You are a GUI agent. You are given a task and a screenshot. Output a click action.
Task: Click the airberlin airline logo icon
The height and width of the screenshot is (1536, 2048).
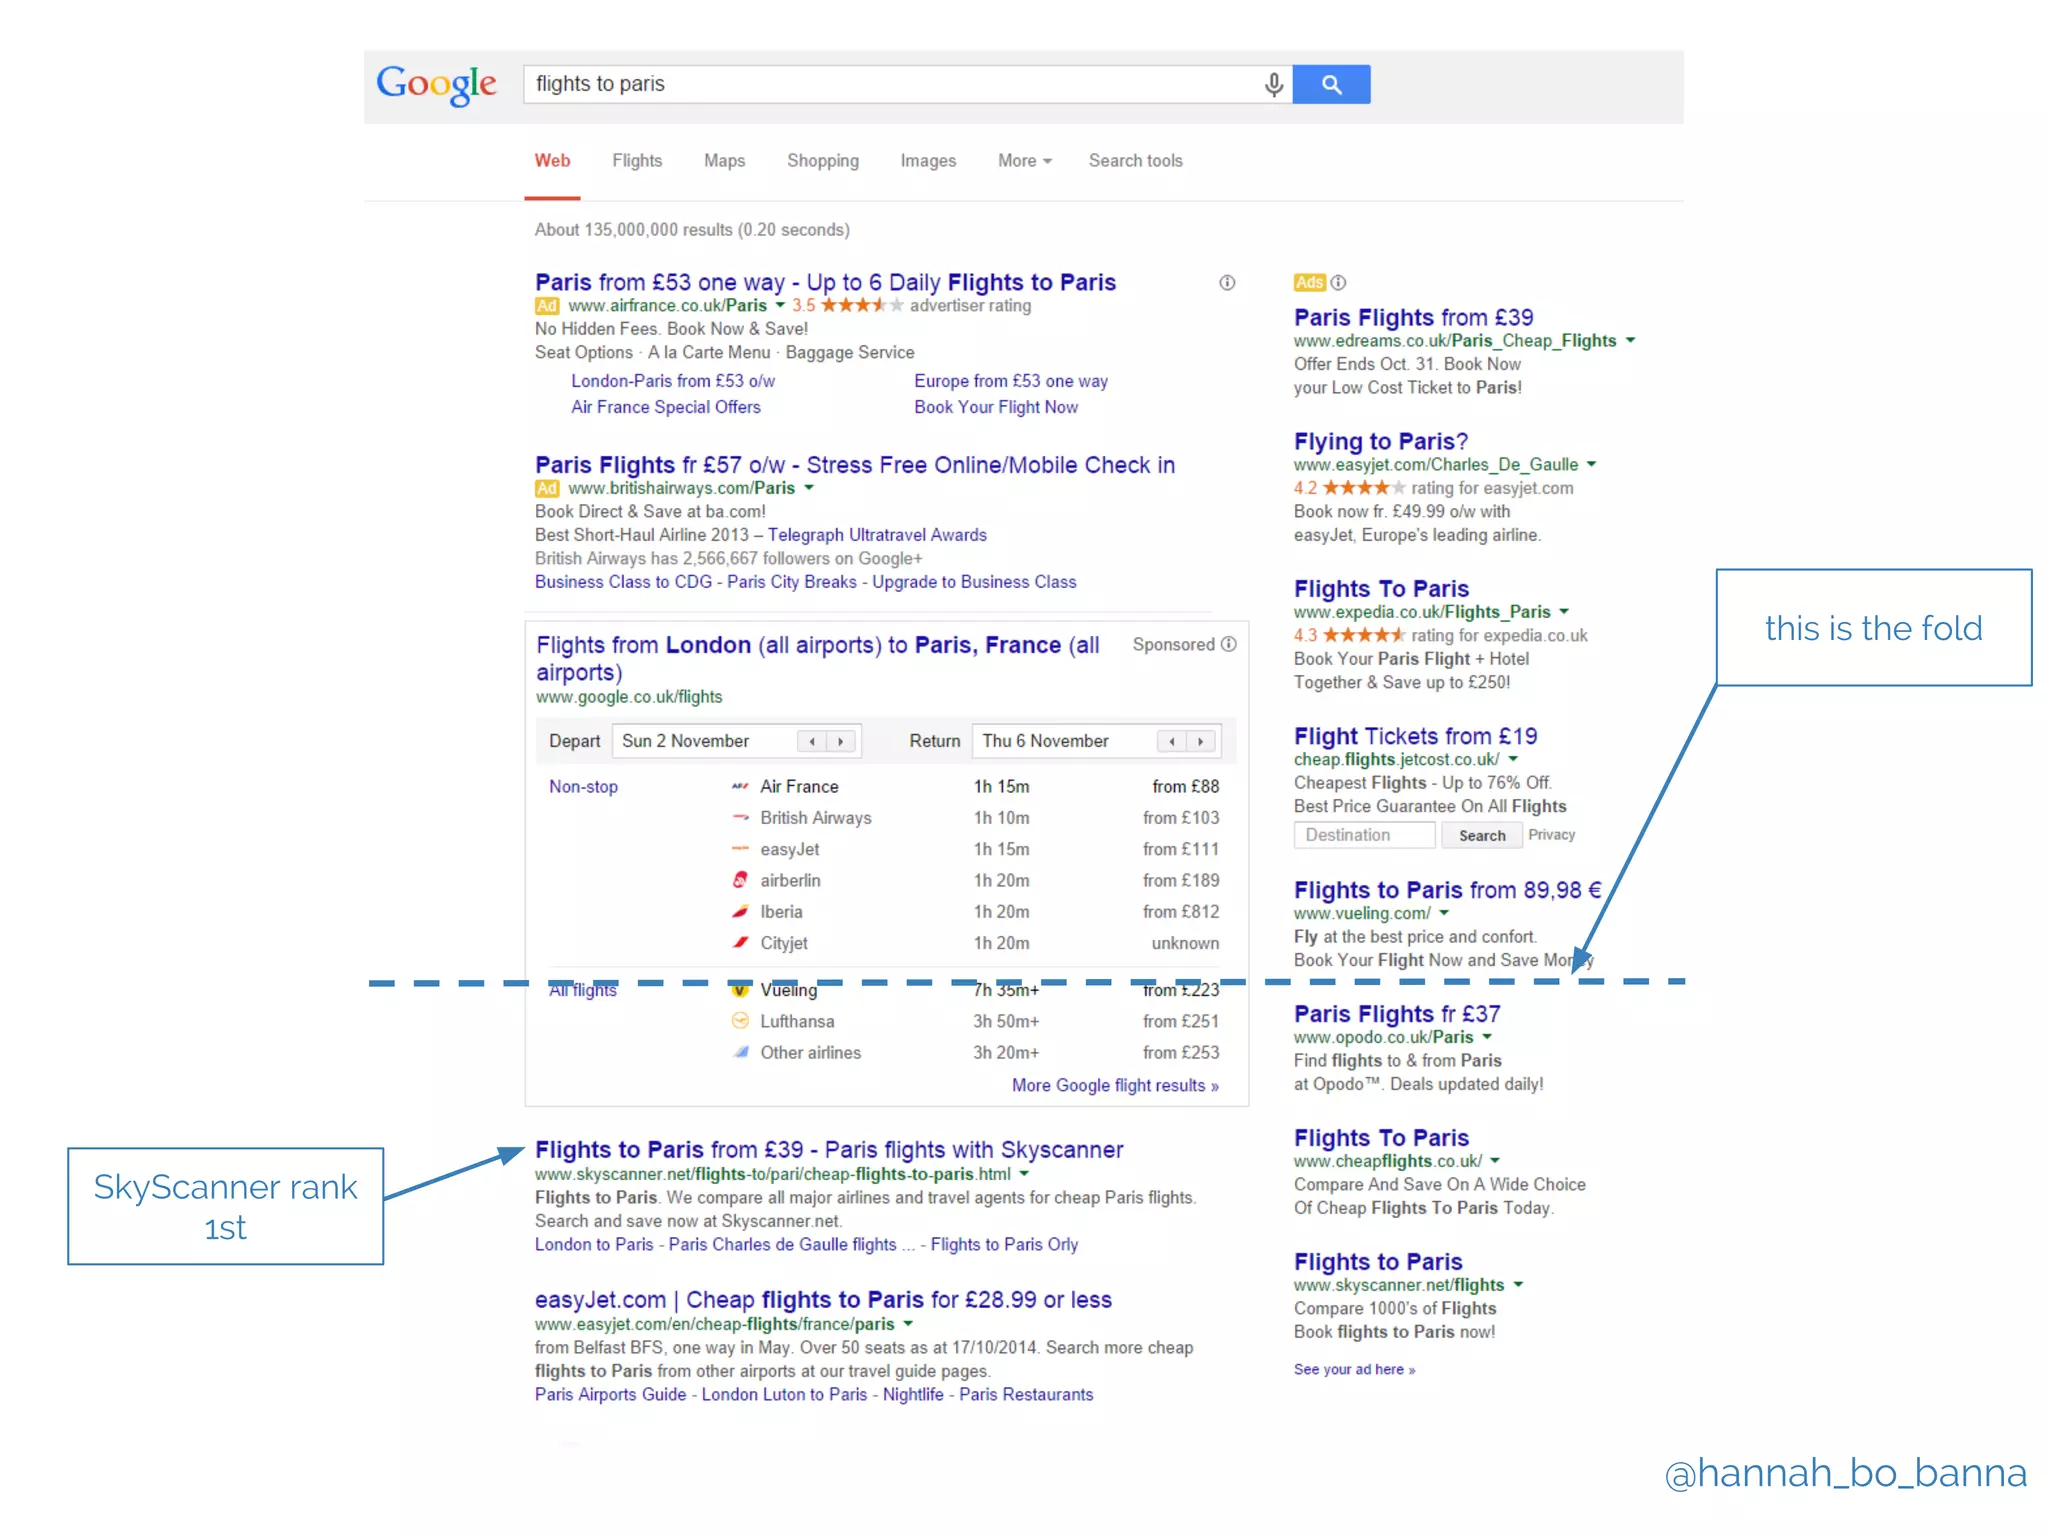point(740,880)
